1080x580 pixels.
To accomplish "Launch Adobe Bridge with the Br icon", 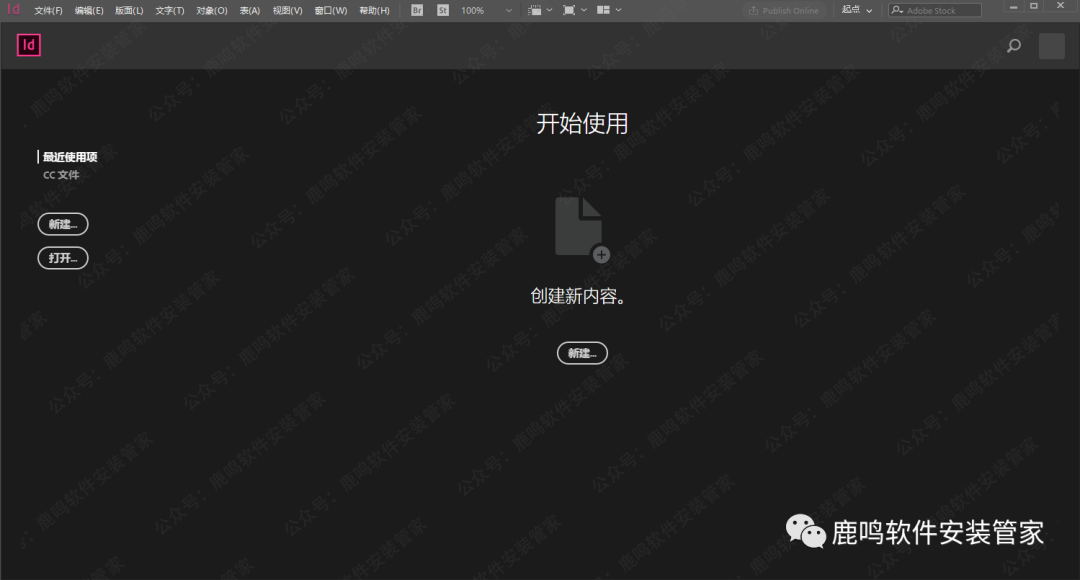I will pyautogui.click(x=417, y=10).
